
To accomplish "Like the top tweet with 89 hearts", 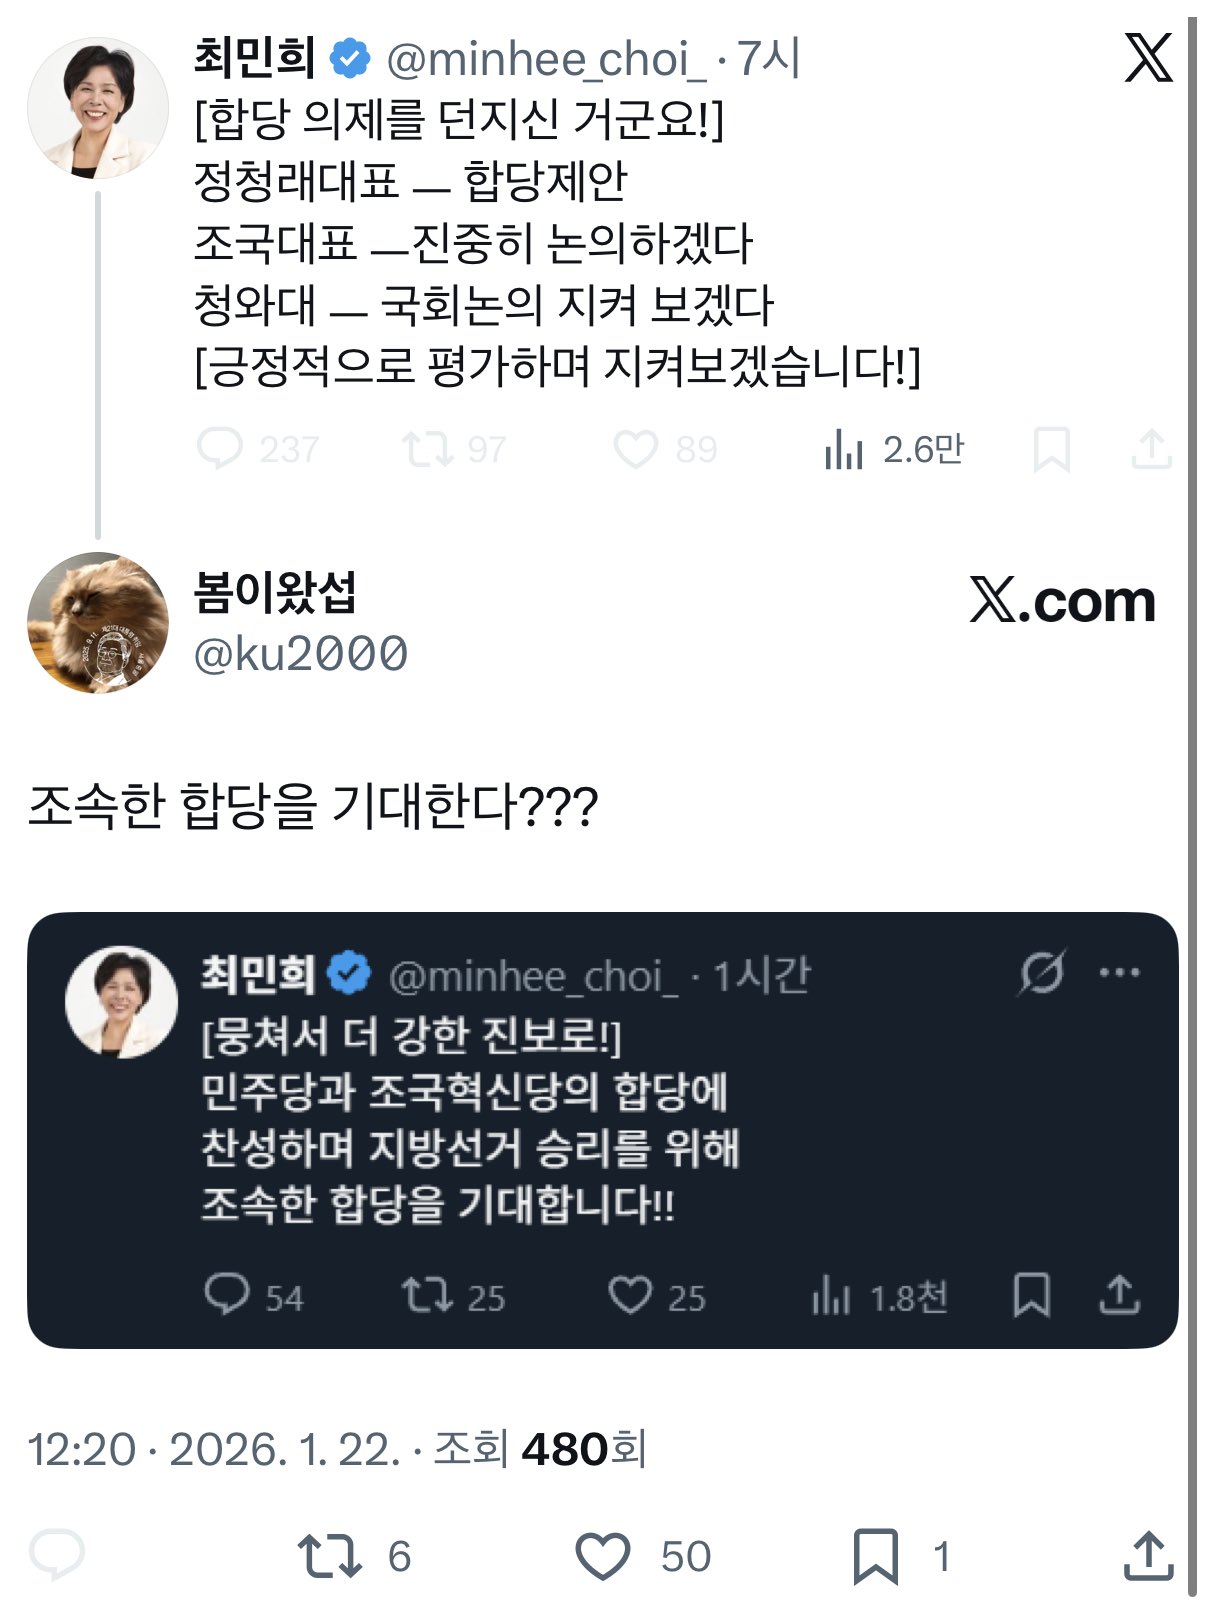I will pyautogui.click(x=635, y=449).
